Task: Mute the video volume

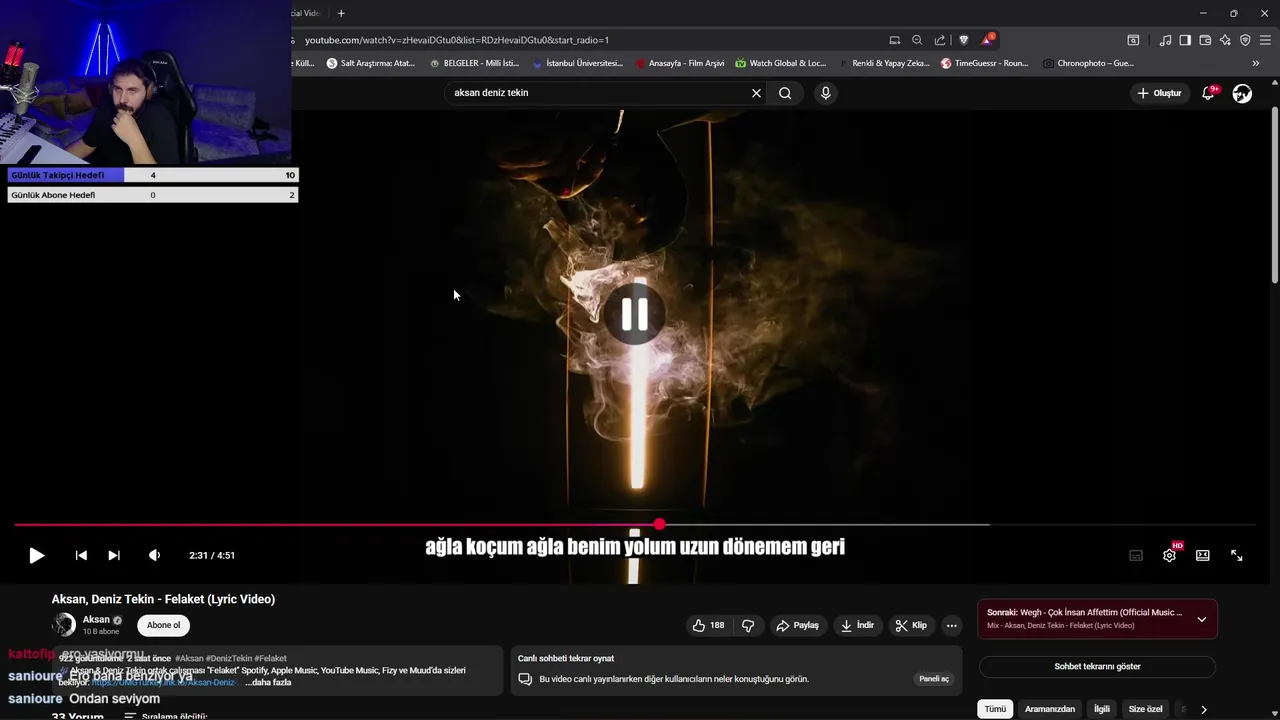Action: tap(154, 555)
